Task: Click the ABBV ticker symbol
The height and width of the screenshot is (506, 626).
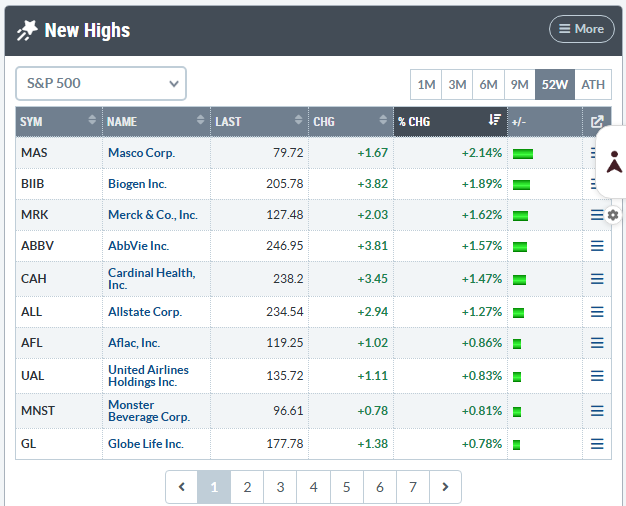Action: click(x=37, y=246)
